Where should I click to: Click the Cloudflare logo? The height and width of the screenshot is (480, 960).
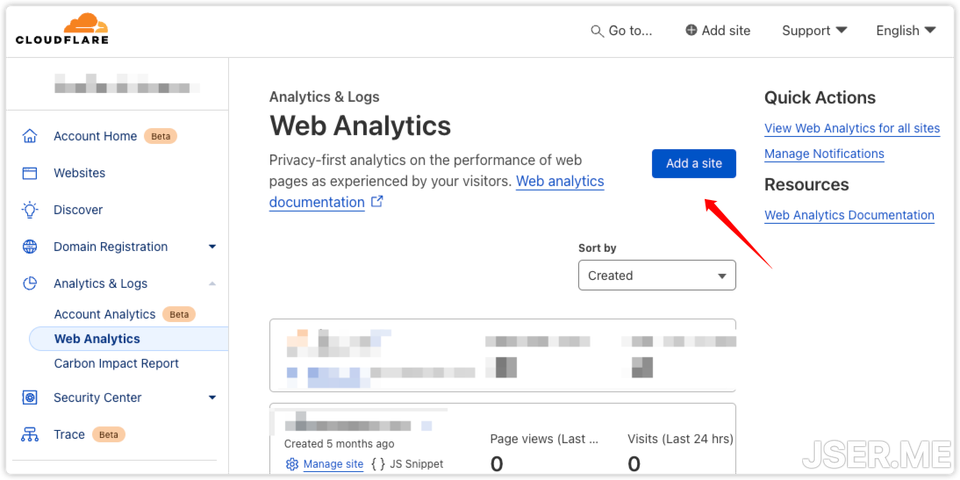coord(62,29)
